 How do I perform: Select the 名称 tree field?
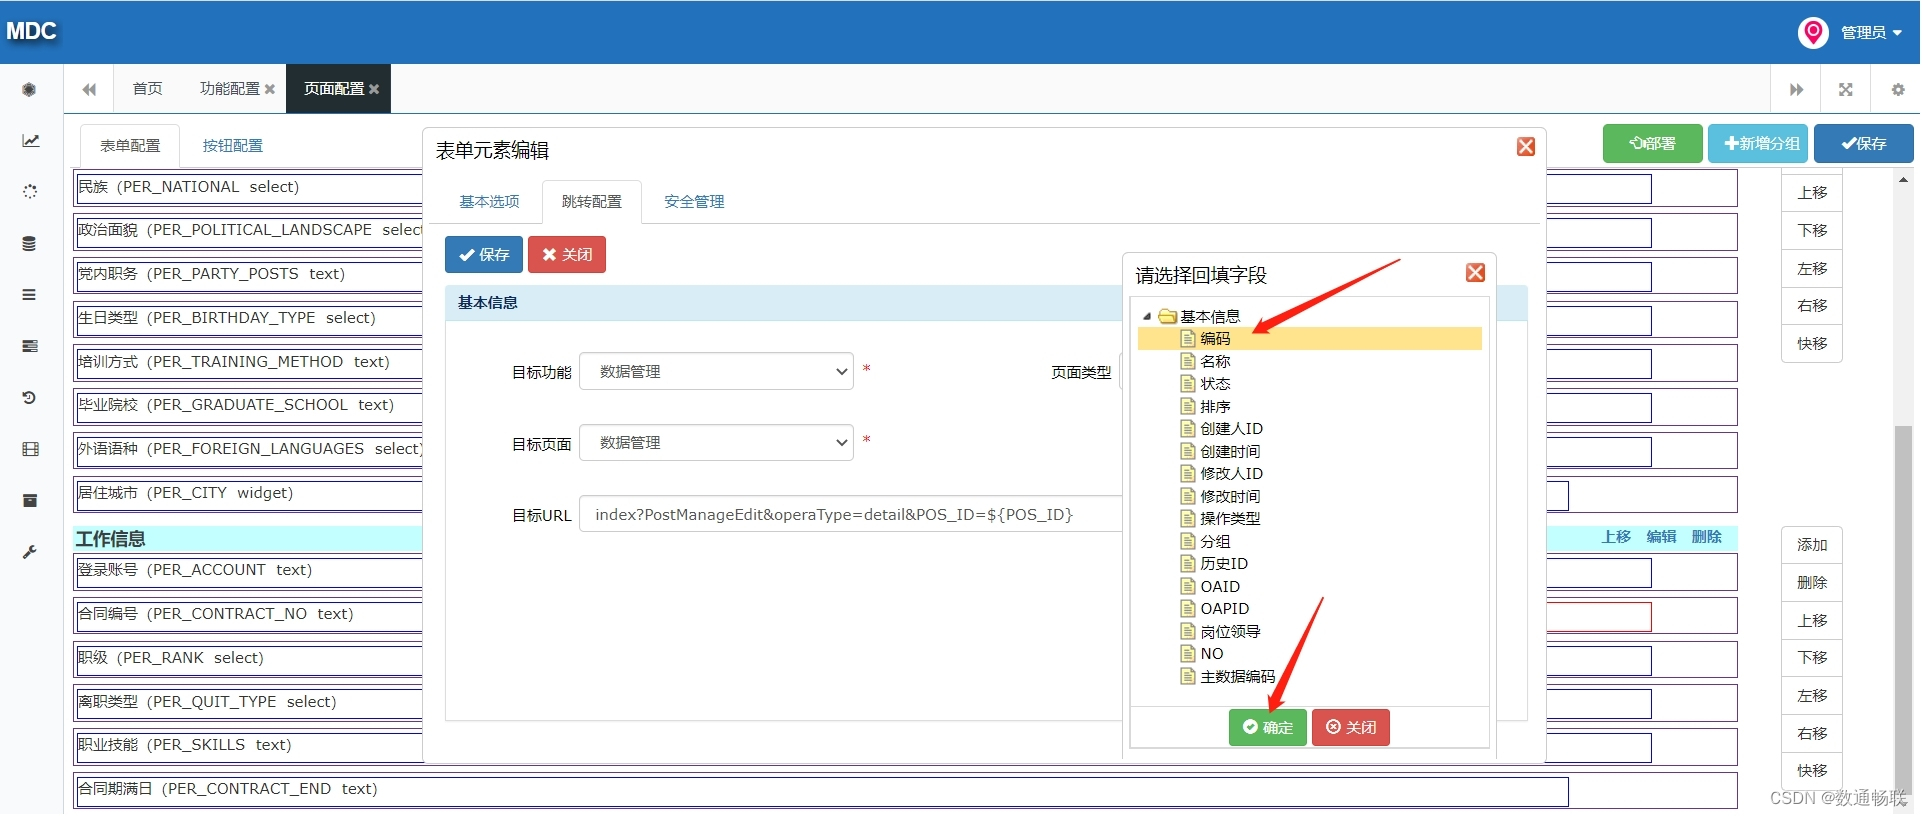(x=1215, y=362)
